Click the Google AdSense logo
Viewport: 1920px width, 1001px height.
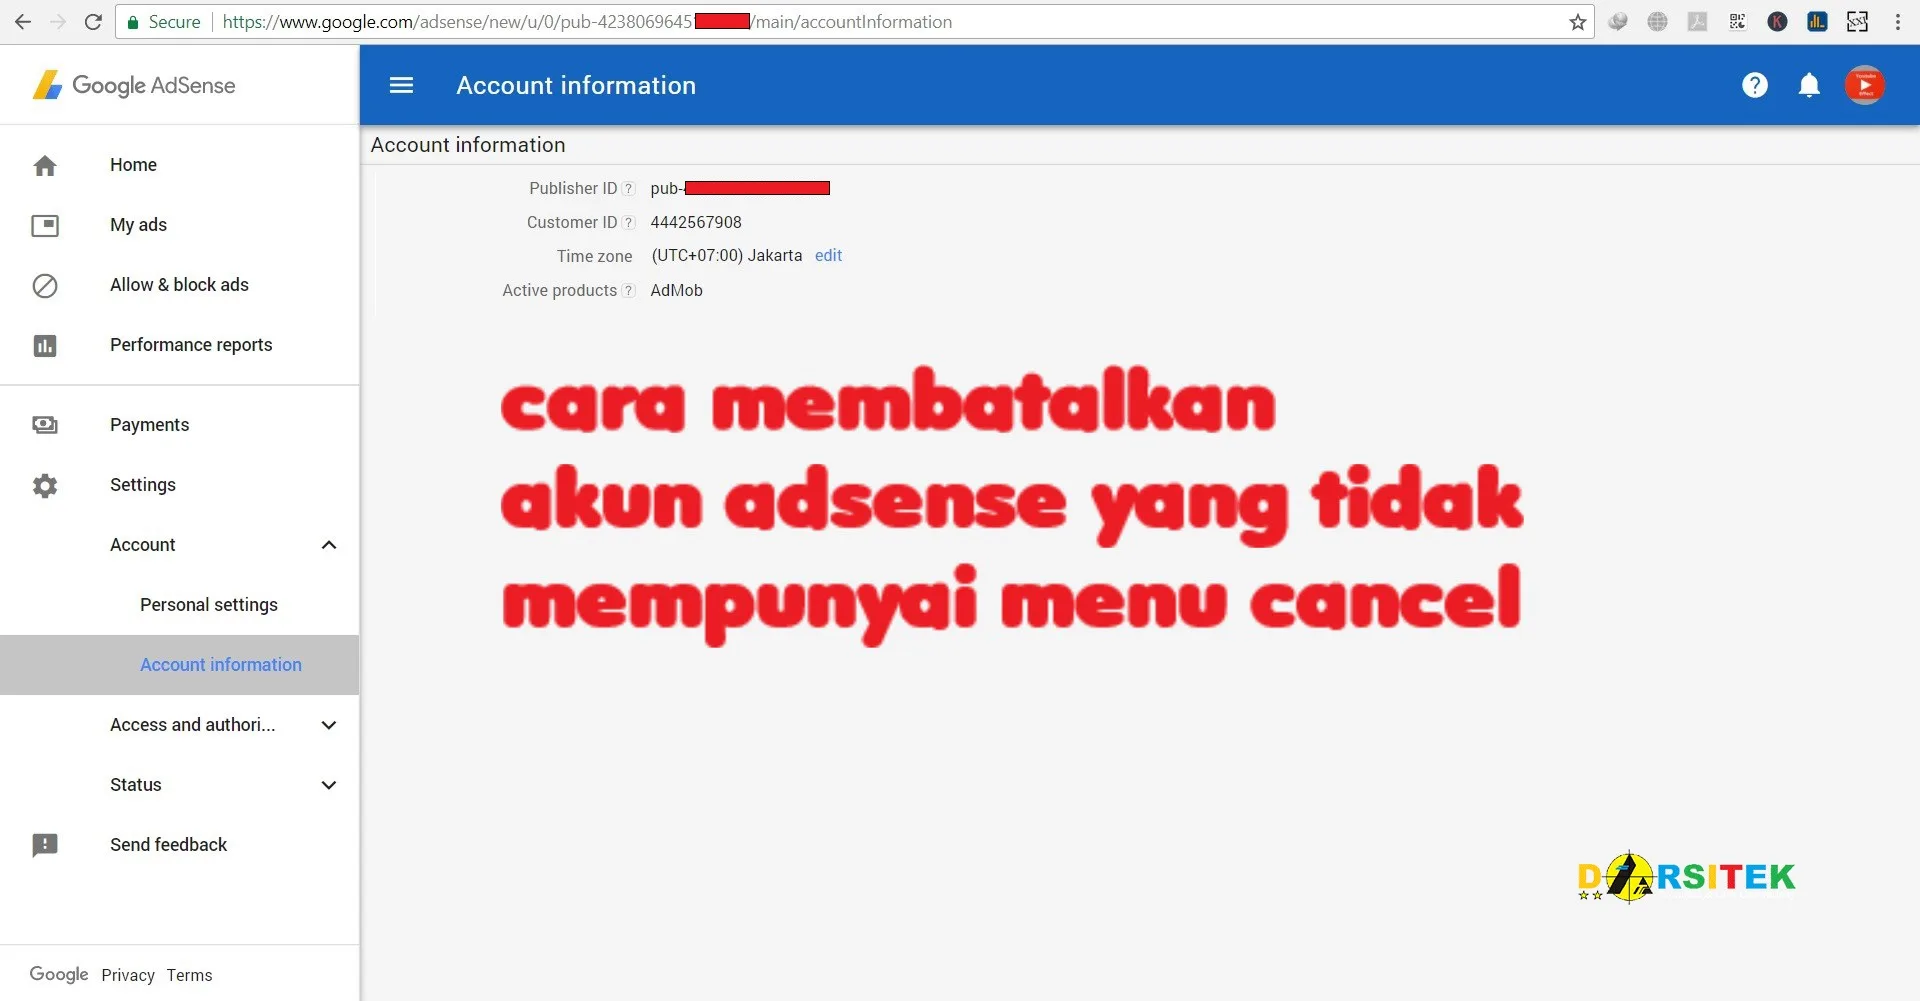pyautogui.click(x=134, y=85)
